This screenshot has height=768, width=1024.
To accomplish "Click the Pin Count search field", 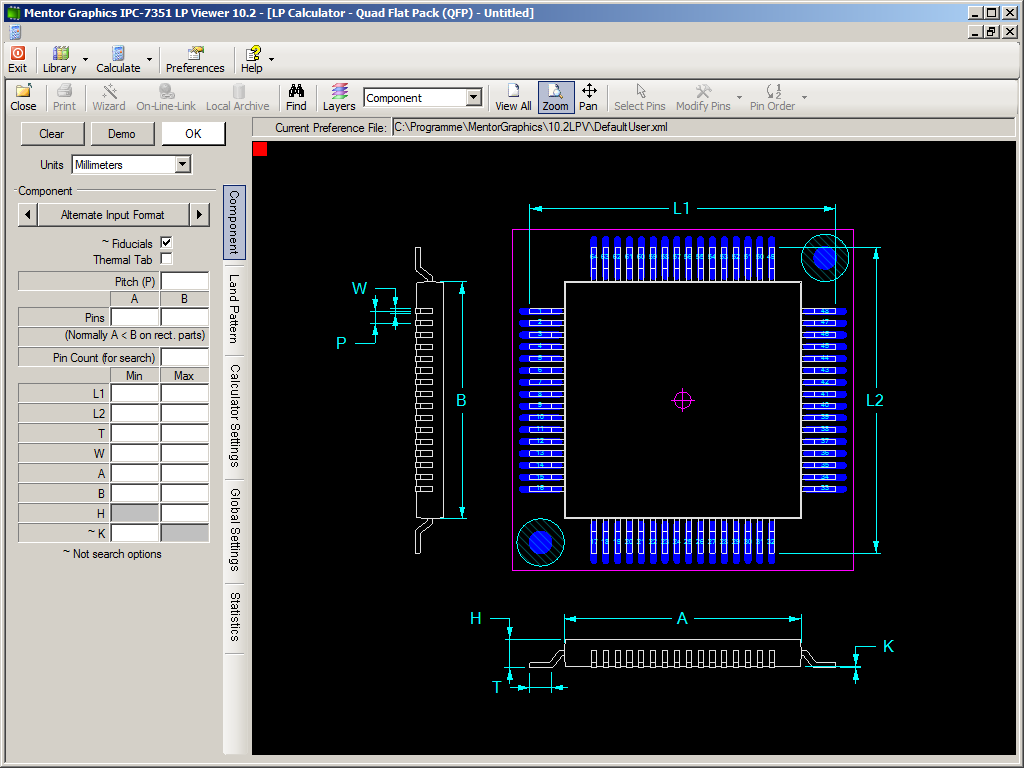I will tap(185, 357).
